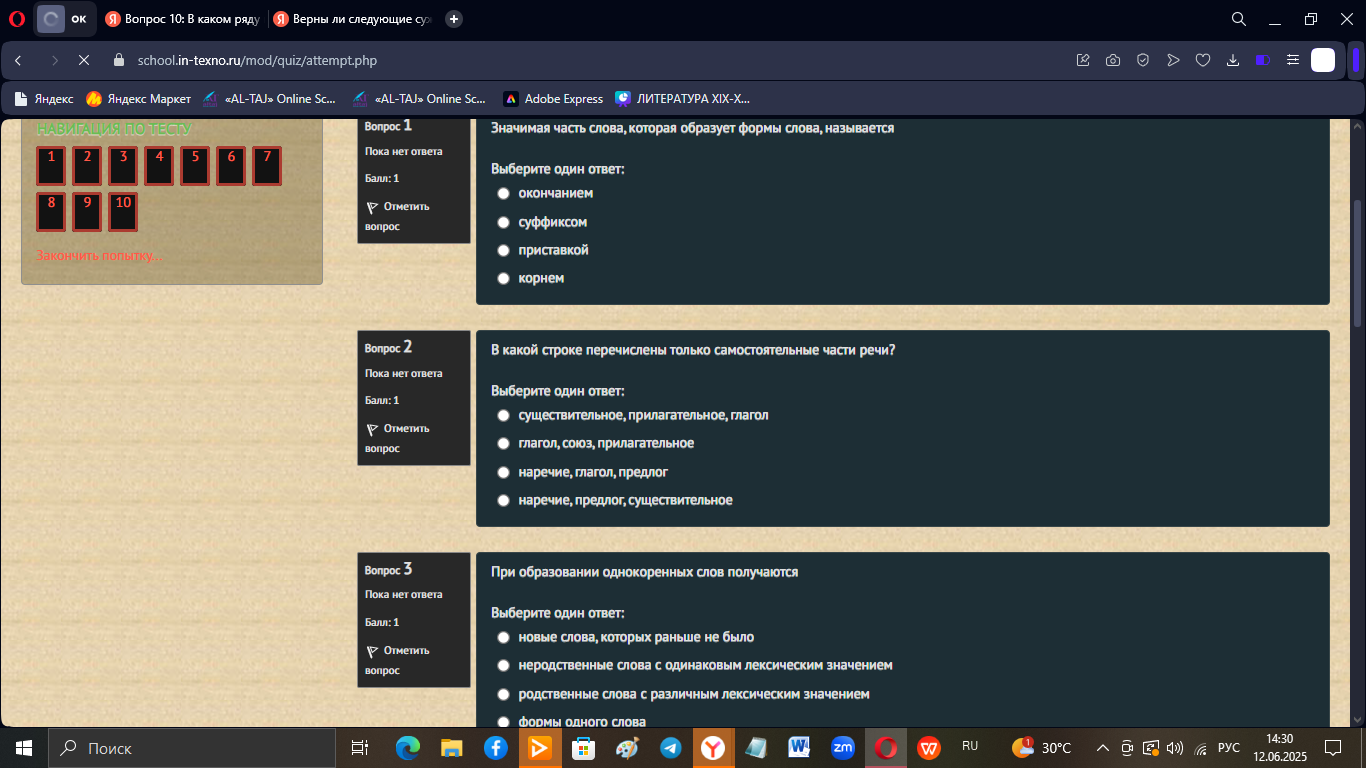Screen dimensions: 1366x768
Task: Open the downloads icon in the browser toolbar
Action: [1233, 60]
